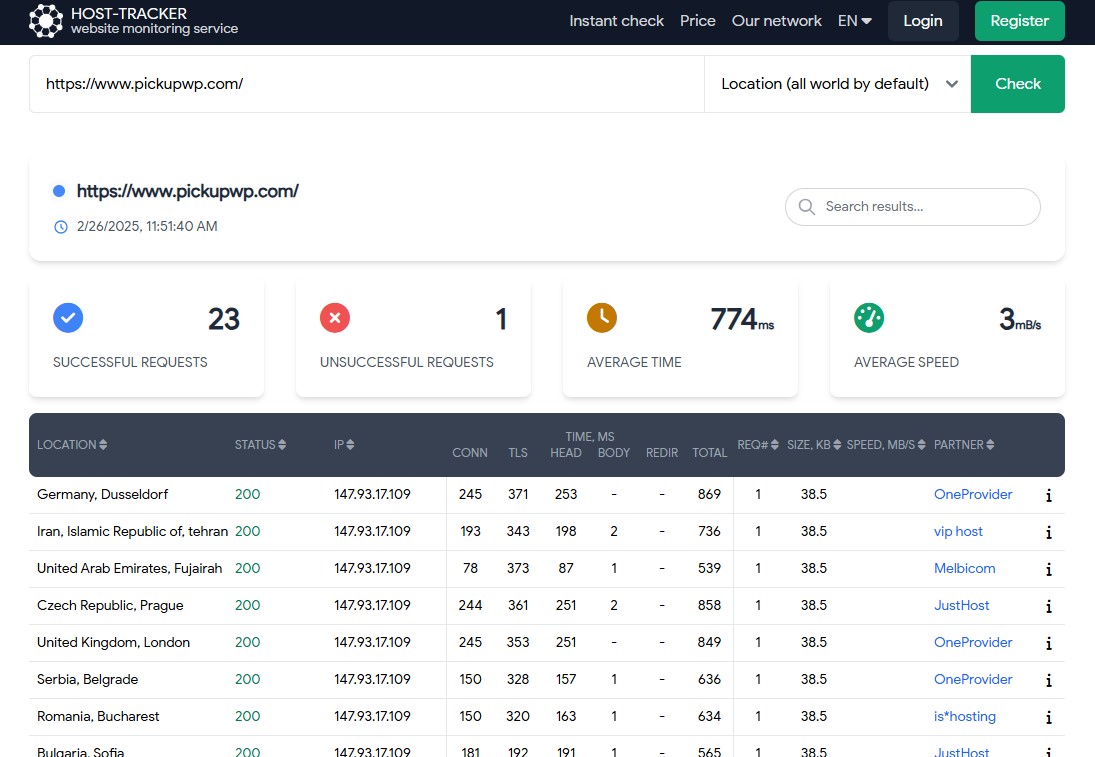The image size is (1095, 757).
Task: Select the Czech Republic, Prague cell
Action: (110, 605)
